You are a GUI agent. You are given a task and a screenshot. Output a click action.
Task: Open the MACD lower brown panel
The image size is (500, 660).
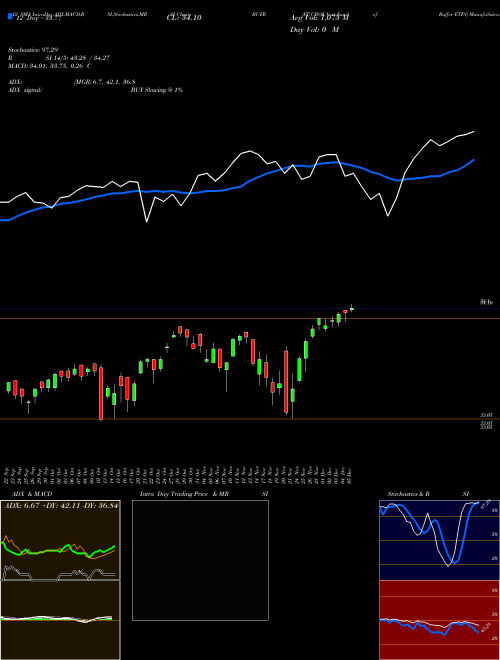click(60, 620)
